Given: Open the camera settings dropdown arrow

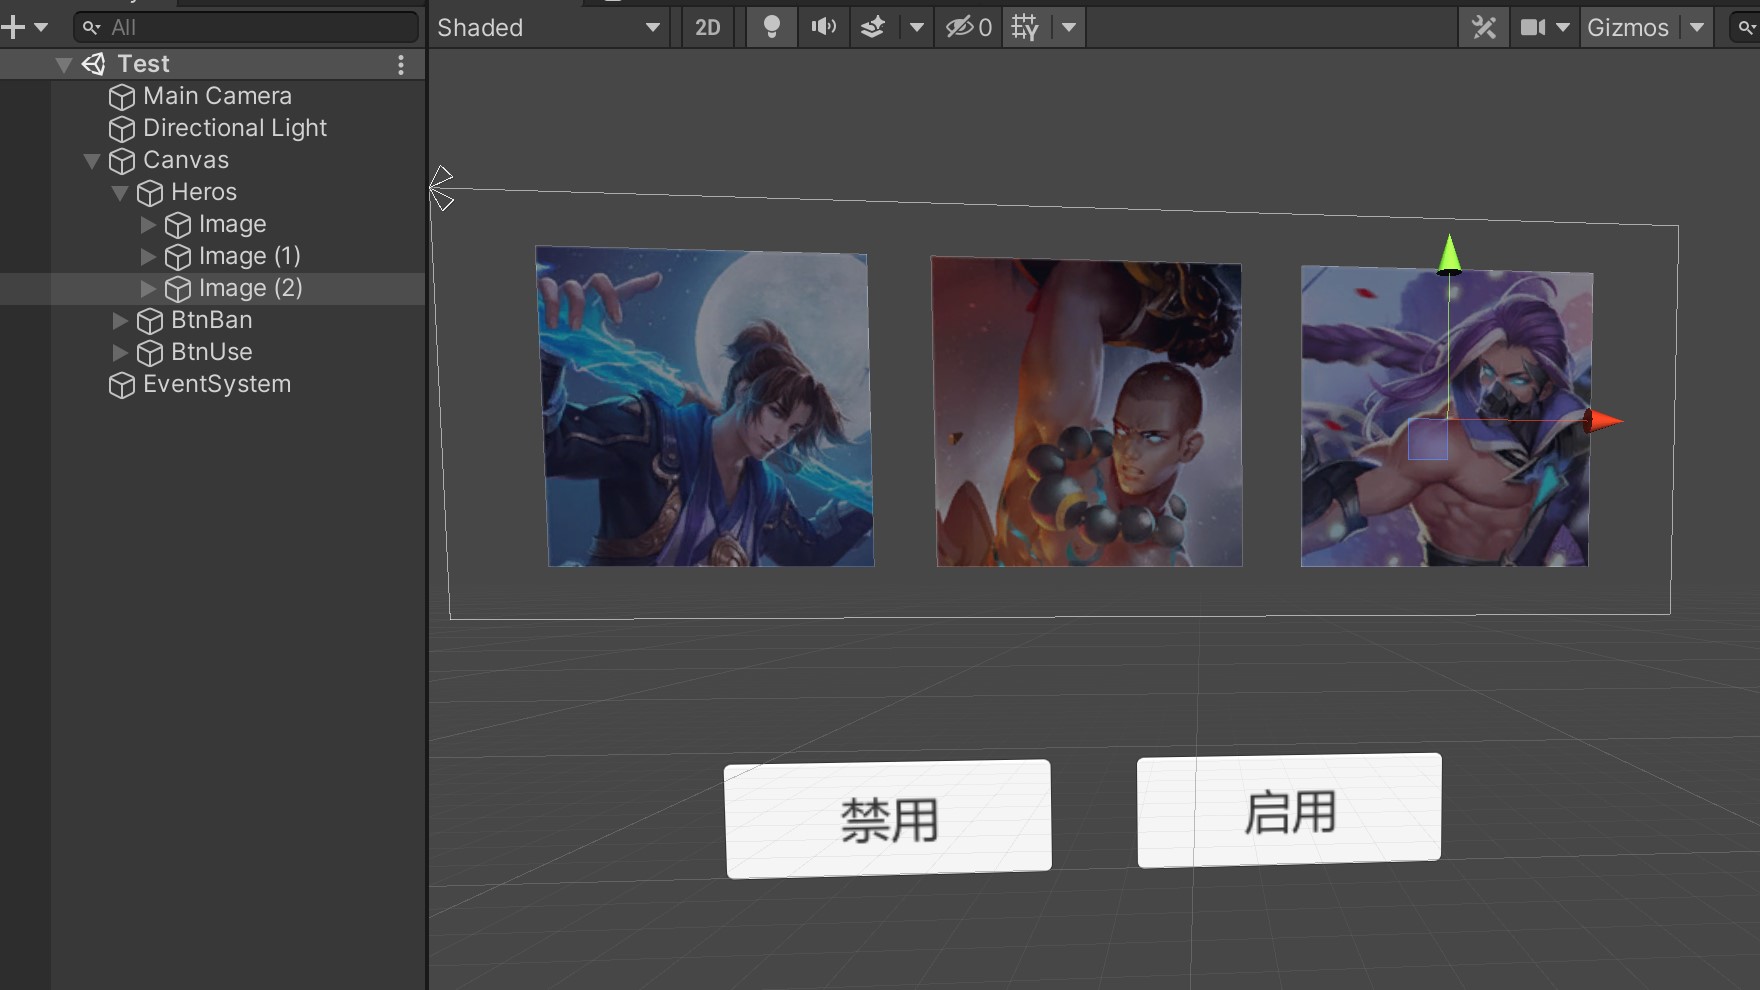Looking at the screenshot, I should point(1563,27).
